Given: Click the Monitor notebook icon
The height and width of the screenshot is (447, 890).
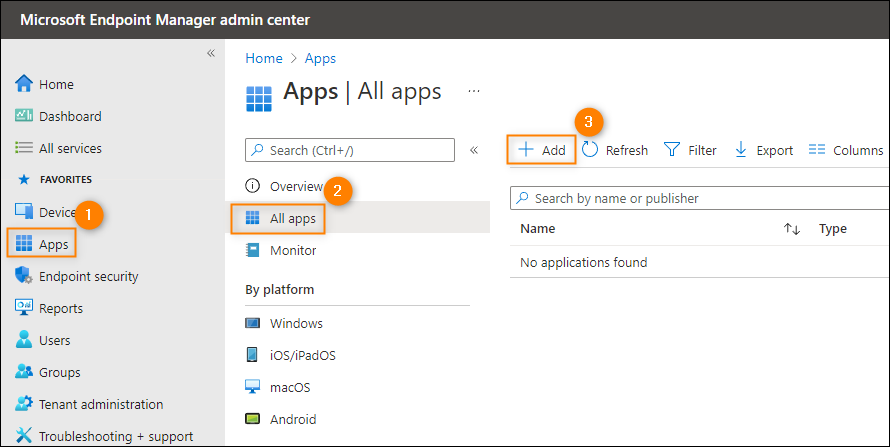Looking at the screenshot, I should coord(252,250).
